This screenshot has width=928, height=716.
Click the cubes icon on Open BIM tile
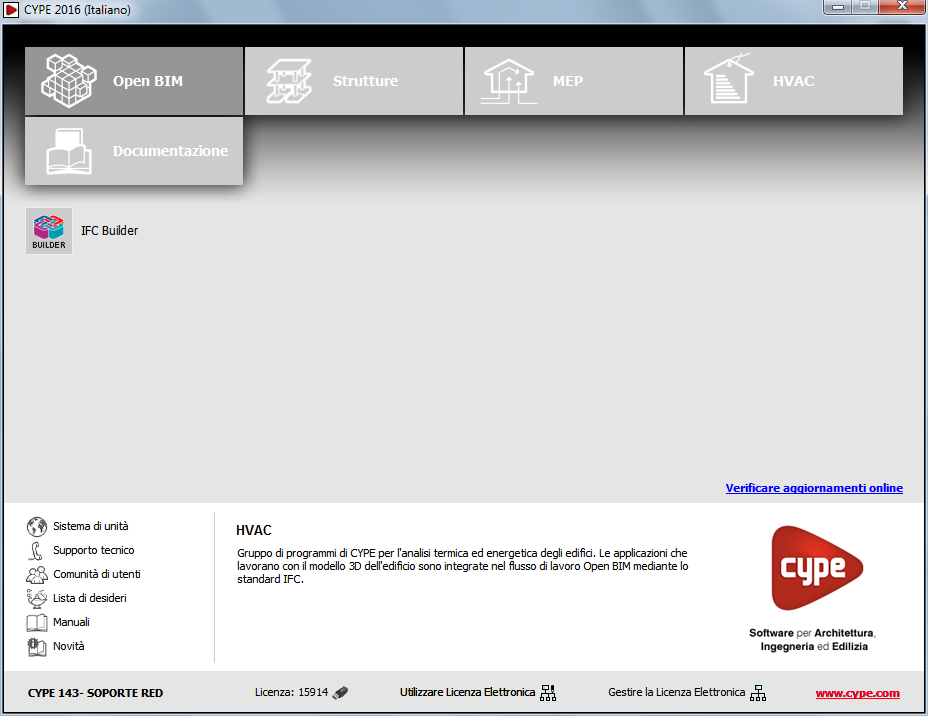69,80
